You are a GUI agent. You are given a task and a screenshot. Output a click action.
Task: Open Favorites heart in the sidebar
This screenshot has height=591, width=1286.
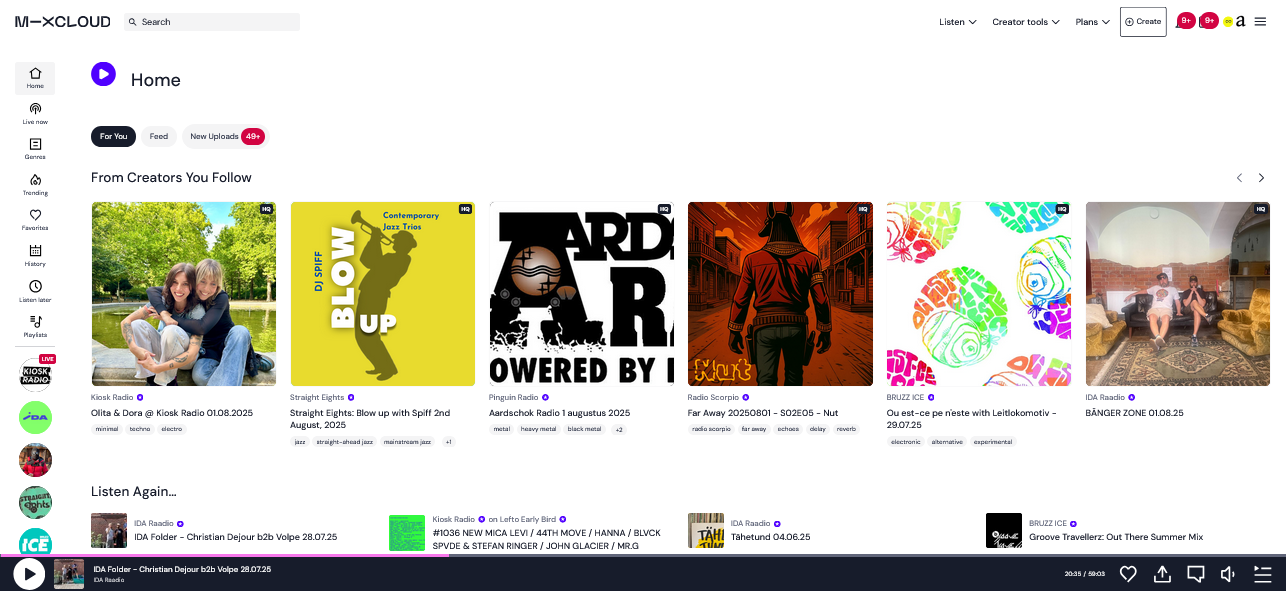(x=35, y=220)
